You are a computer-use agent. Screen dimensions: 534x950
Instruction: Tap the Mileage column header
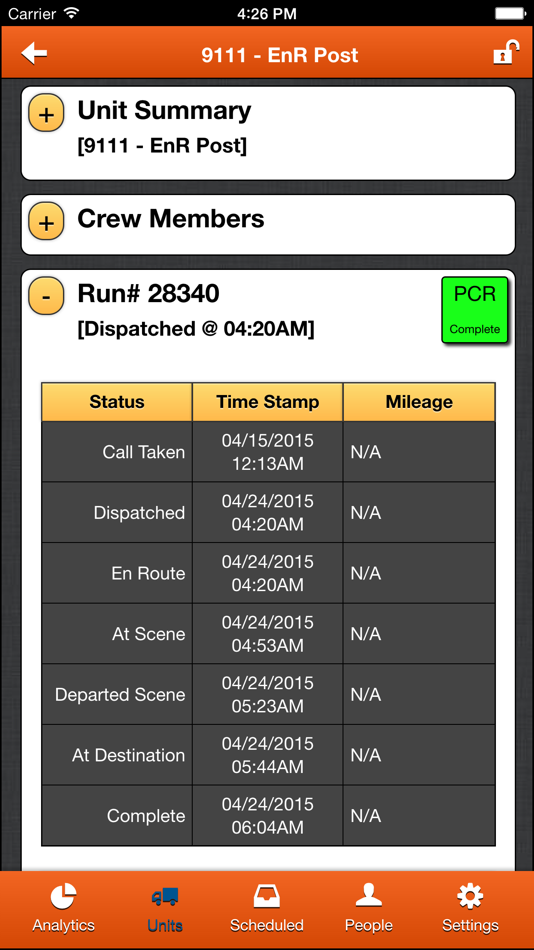tap(419, 402)
